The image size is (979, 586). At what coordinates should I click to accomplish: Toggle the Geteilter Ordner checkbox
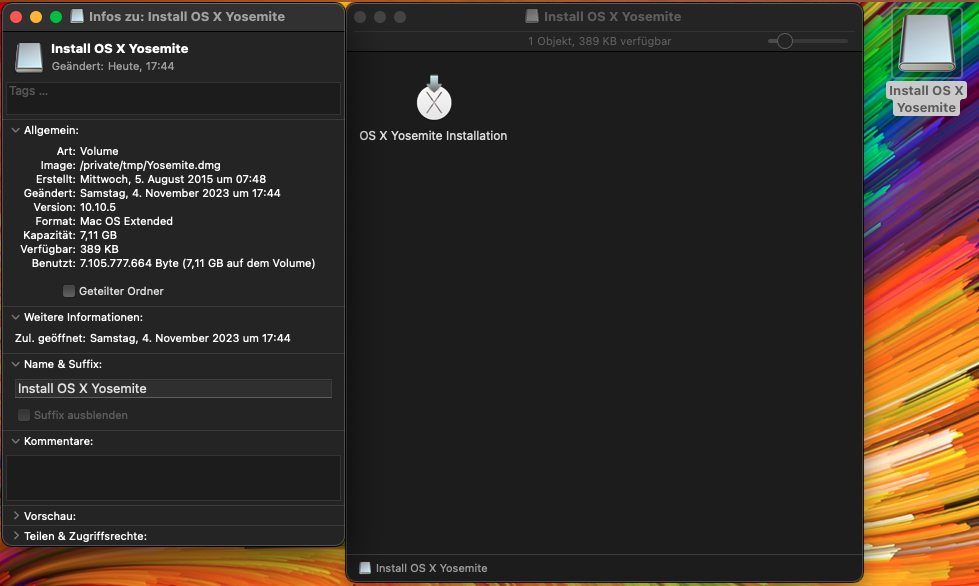coord(69,291)
